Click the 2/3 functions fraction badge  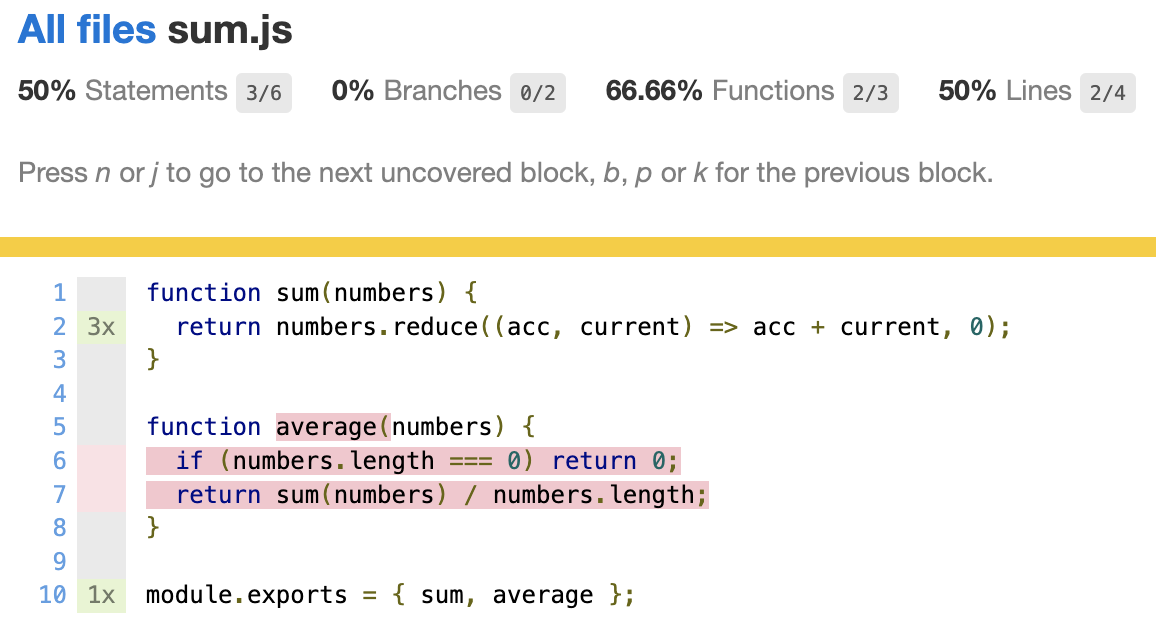pos(870,93)
